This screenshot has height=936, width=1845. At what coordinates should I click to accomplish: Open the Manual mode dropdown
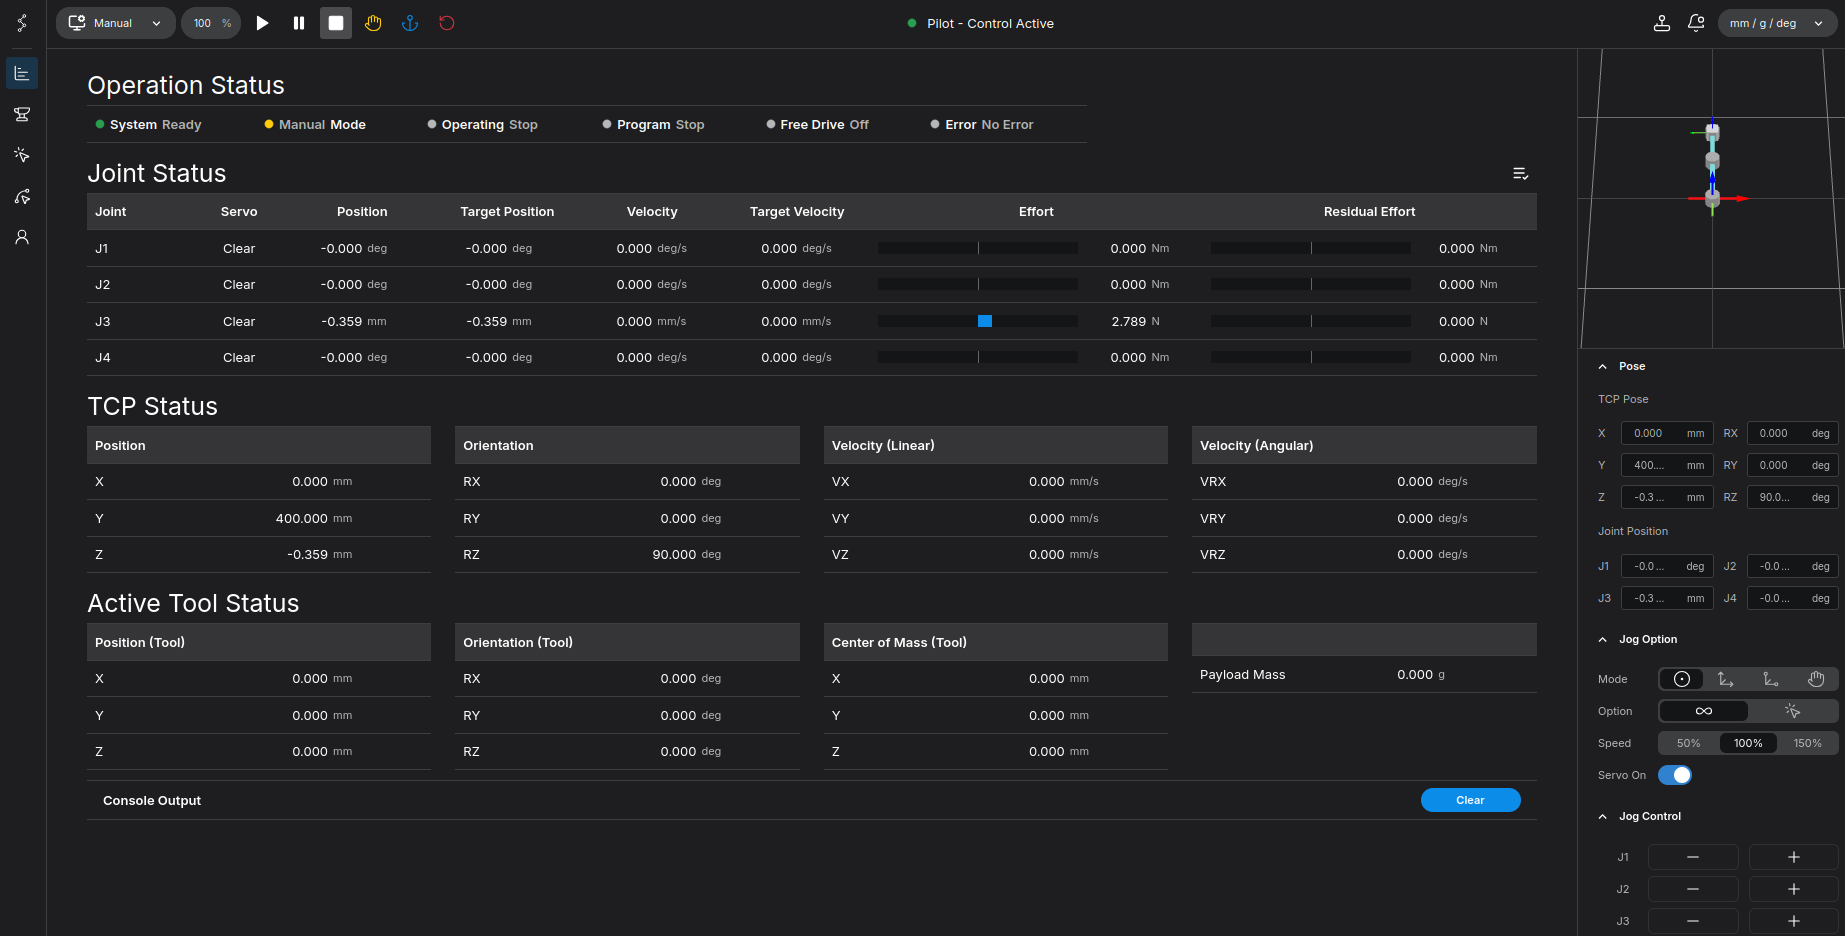[x=116, y=23]
